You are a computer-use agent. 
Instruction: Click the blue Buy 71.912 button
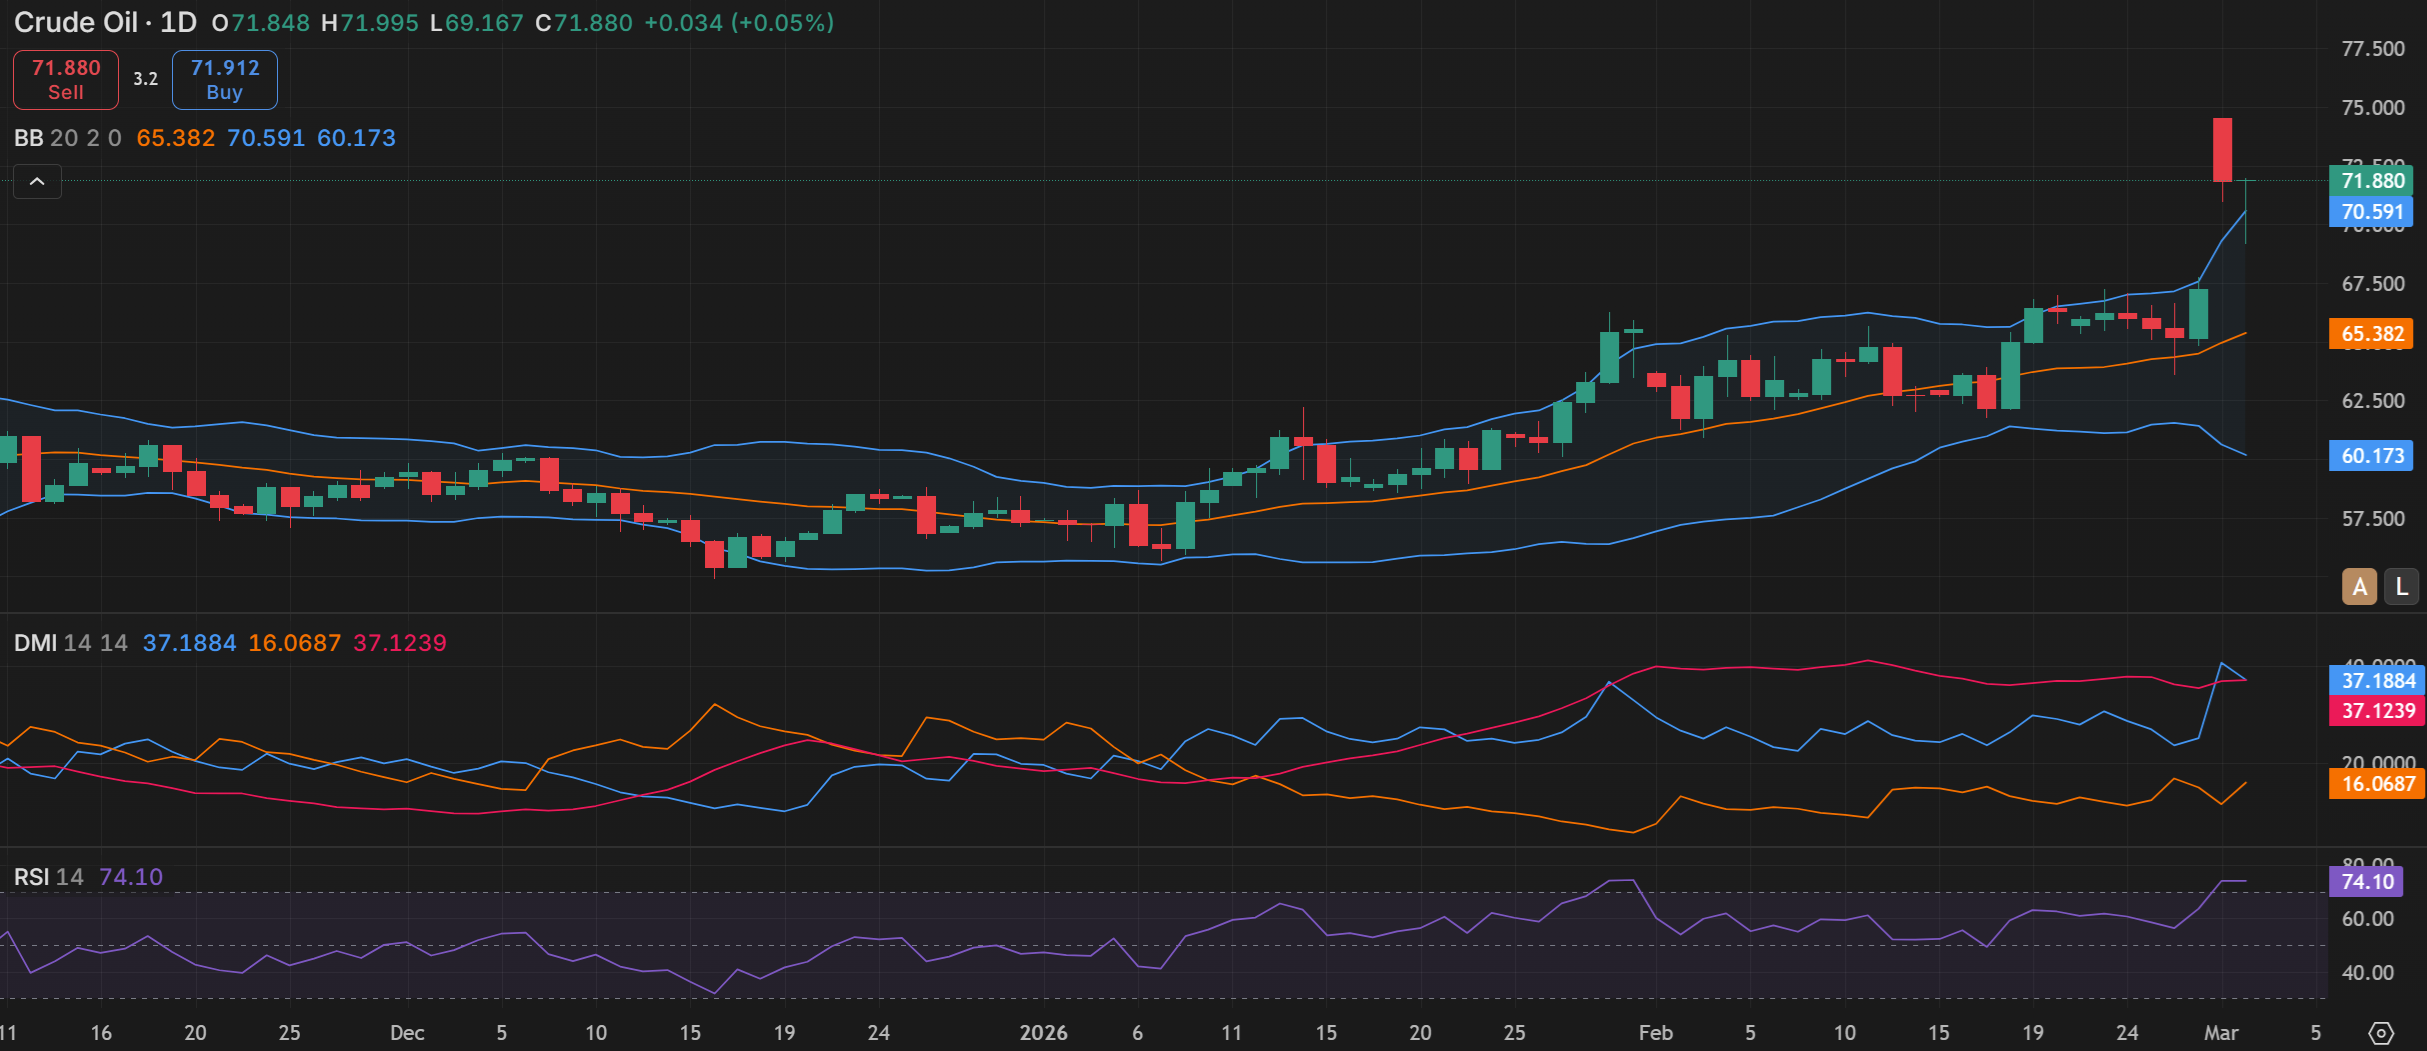pyautogui.click(x=225, y=80)
